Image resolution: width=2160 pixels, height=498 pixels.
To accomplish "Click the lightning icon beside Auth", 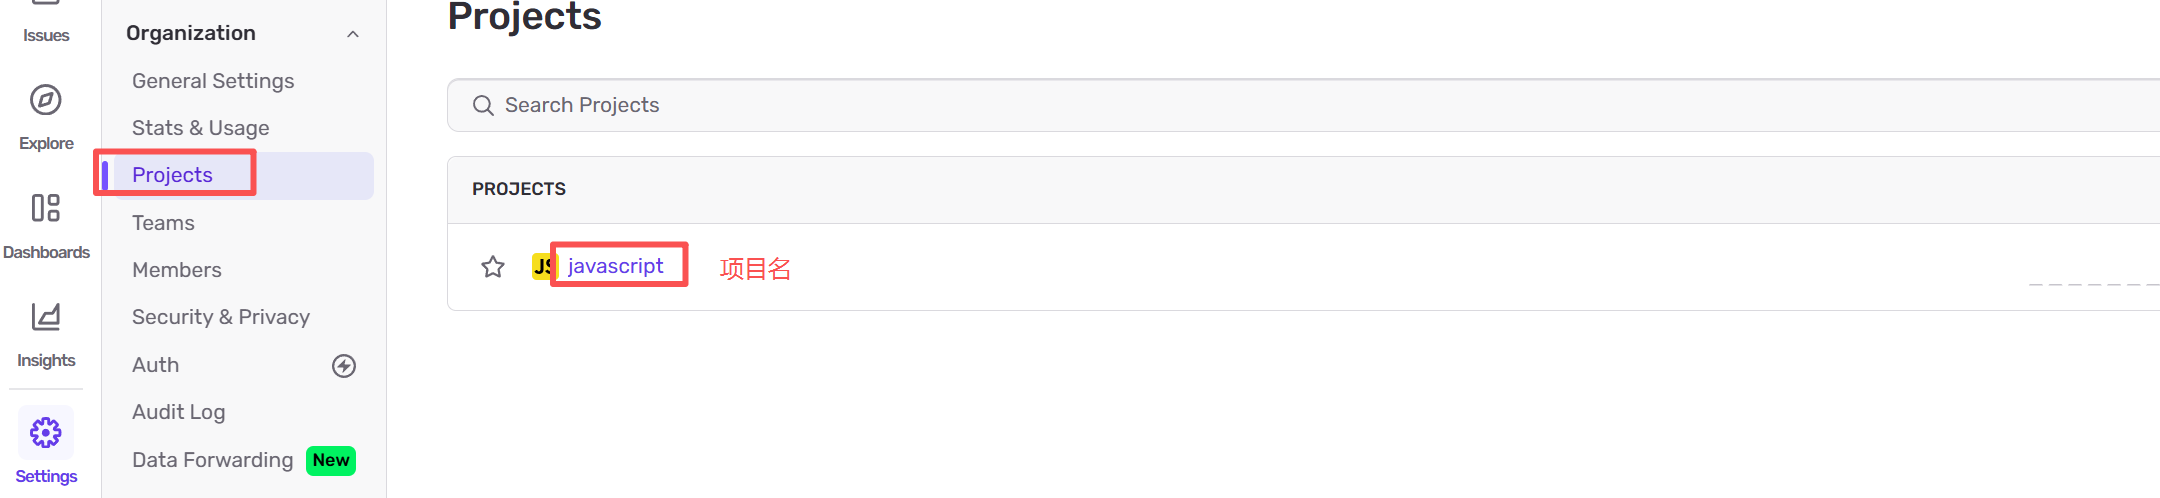I will 344,366.
